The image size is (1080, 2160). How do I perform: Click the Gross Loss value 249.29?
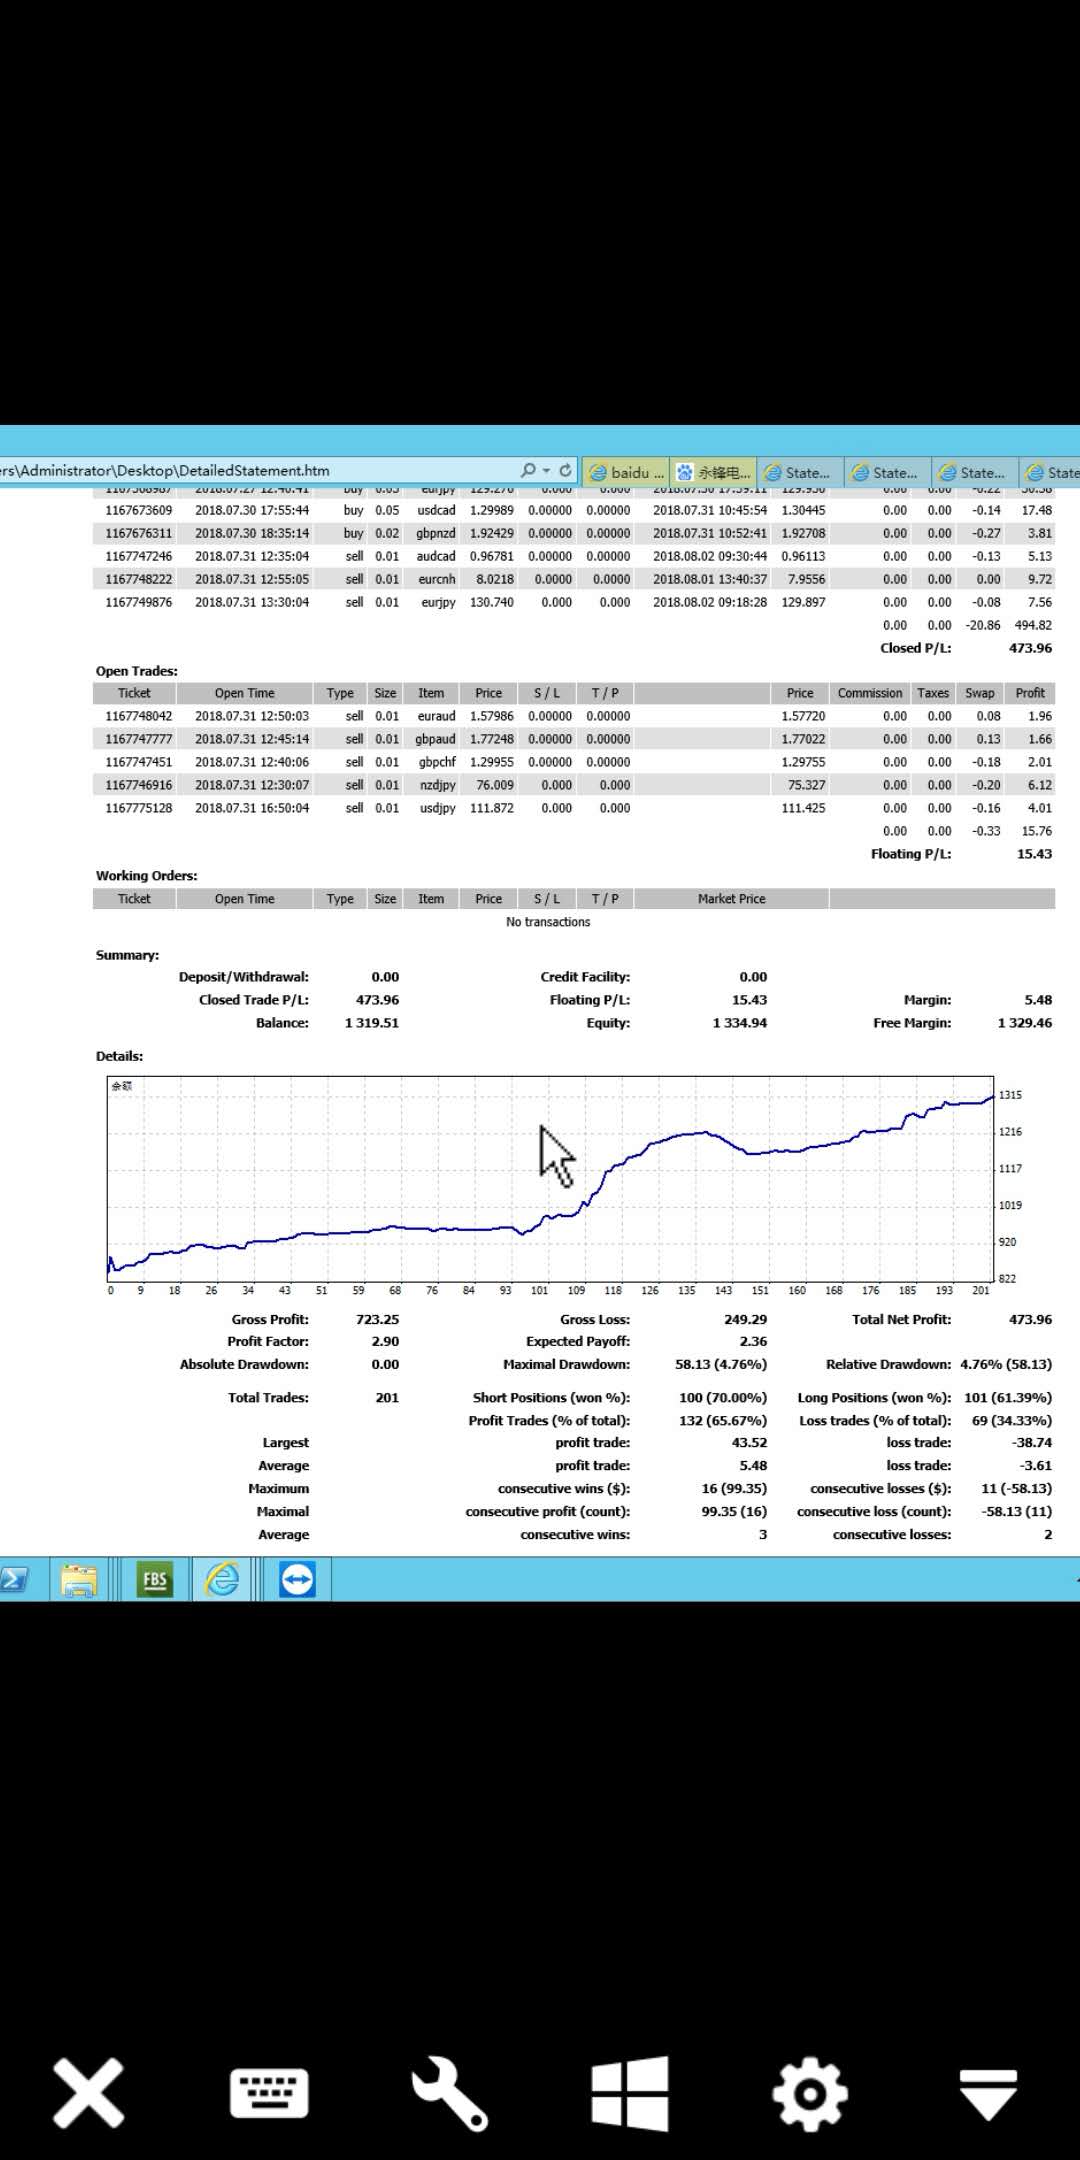(x=746, y=1320)
